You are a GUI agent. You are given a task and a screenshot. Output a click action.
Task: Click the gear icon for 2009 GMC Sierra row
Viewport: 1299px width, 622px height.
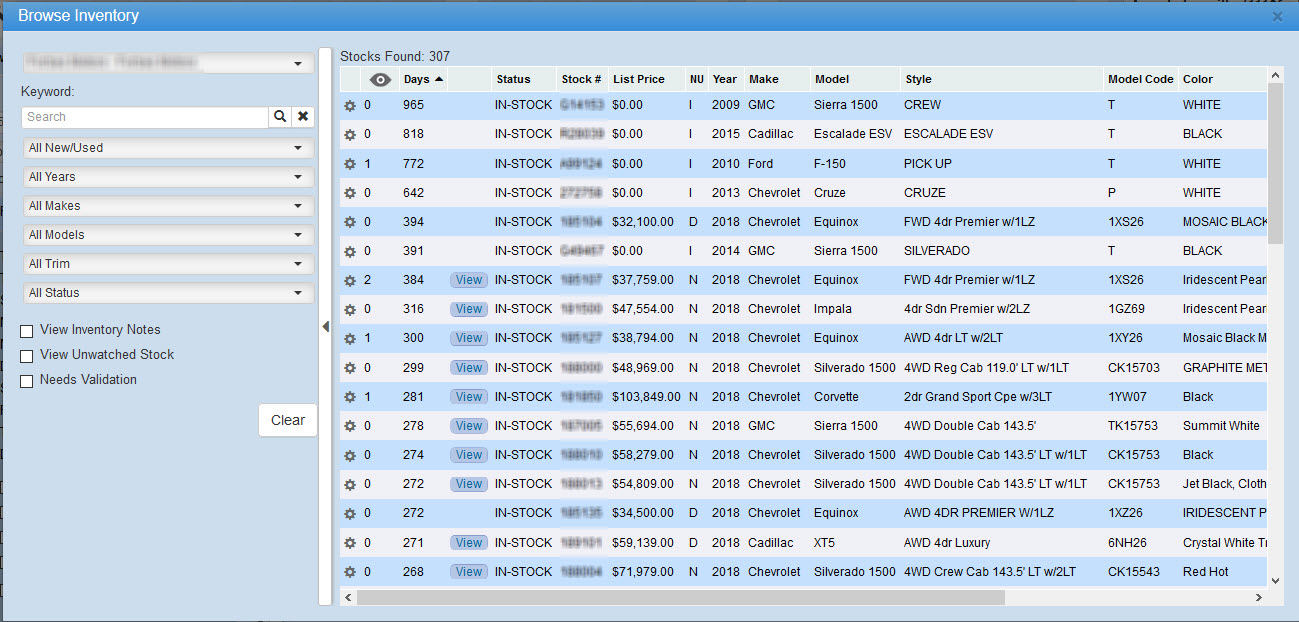pyautogui.click(x=350, y=105)
